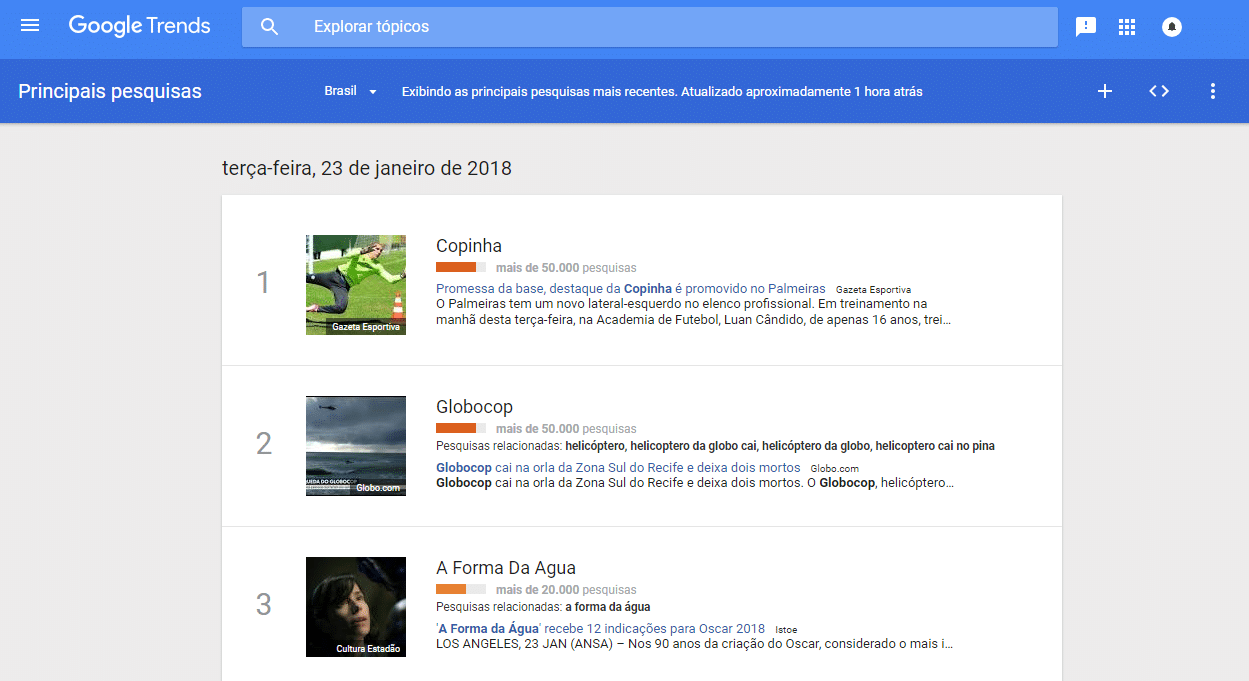Click the Globocop search volume bar
This screenshot has width=1249, height=681.
point(461,429)
